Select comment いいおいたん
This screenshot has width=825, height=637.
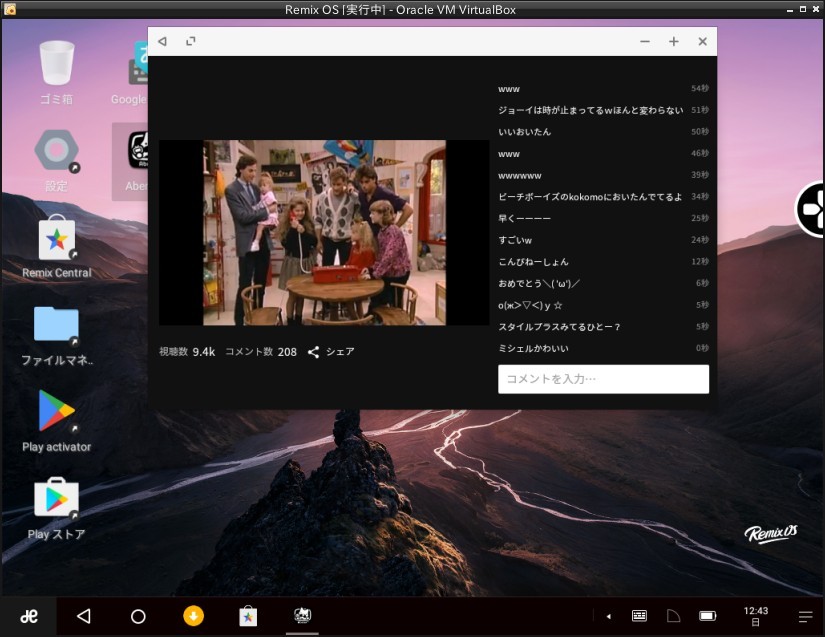tap(525, 132)
